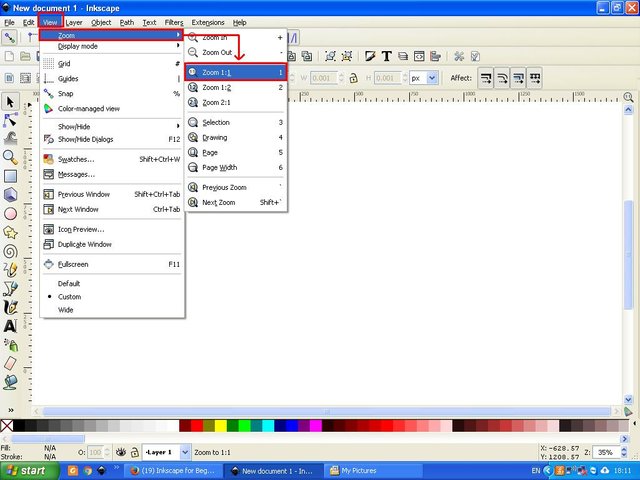Toggle width-height ratio lock
This screenshot has height=480, width=640.
[353, 78]
